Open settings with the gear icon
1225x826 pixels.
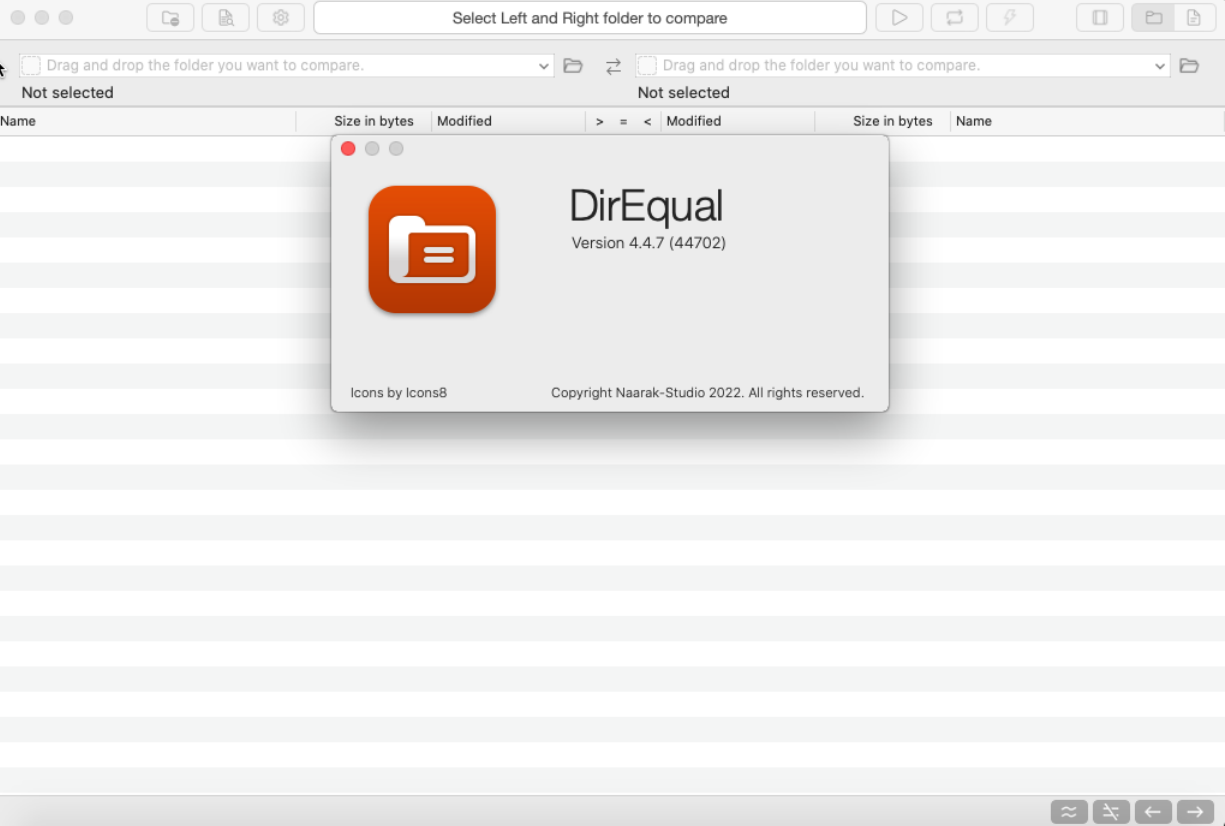click(x=281, y=18)
